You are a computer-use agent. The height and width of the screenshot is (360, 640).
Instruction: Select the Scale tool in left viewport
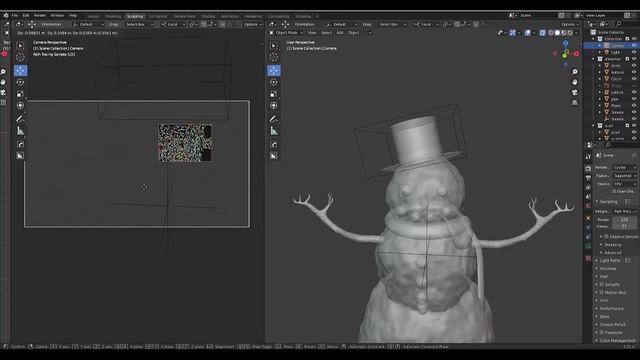point(20,94)
